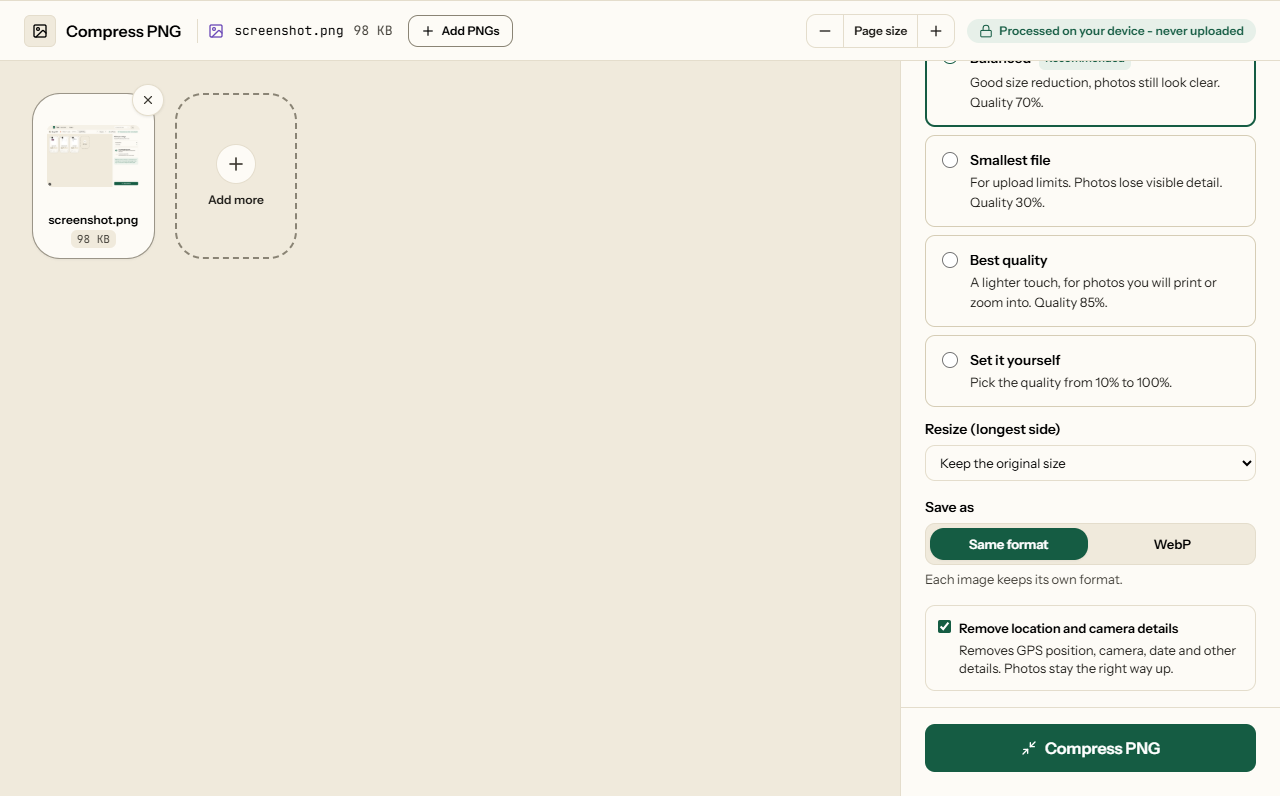The image size is (1280, 796).
Task: Click the Compress PNG header title
Action: (124, 31)
